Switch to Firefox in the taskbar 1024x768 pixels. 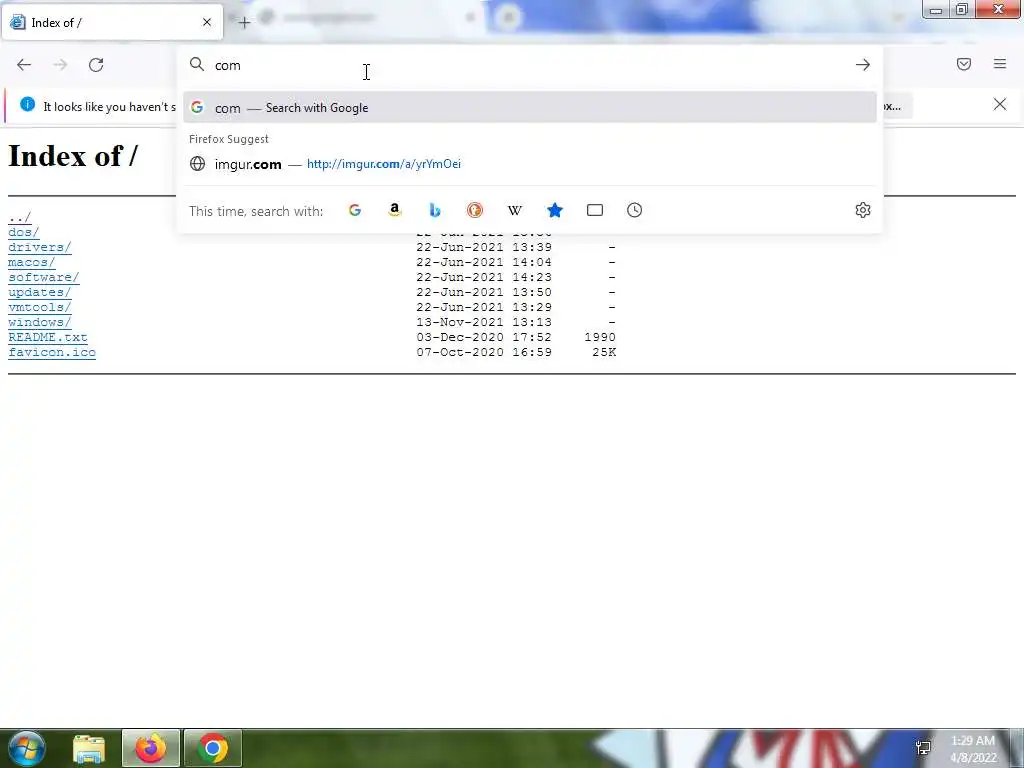tap(150, 748)
